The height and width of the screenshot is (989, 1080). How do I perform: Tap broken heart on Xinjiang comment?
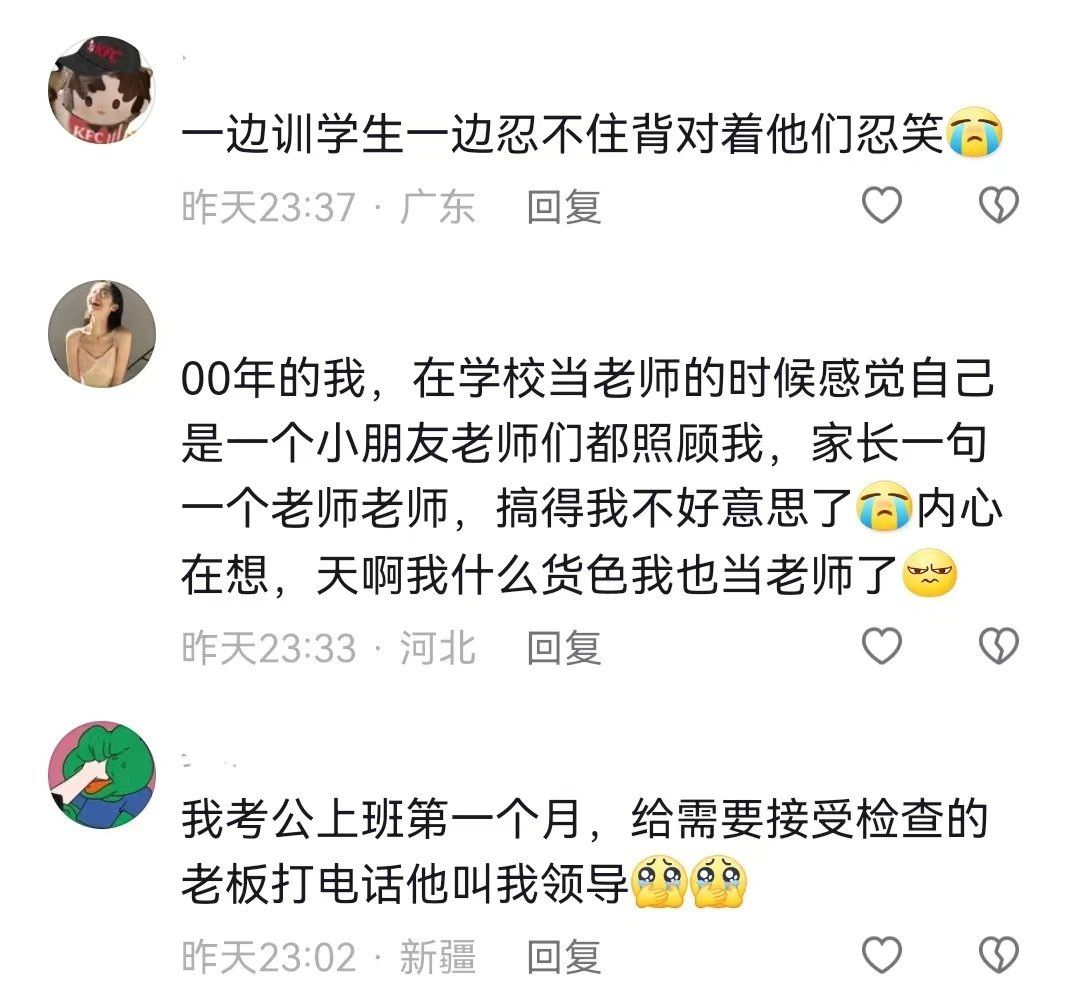click(x=999, y=955)
